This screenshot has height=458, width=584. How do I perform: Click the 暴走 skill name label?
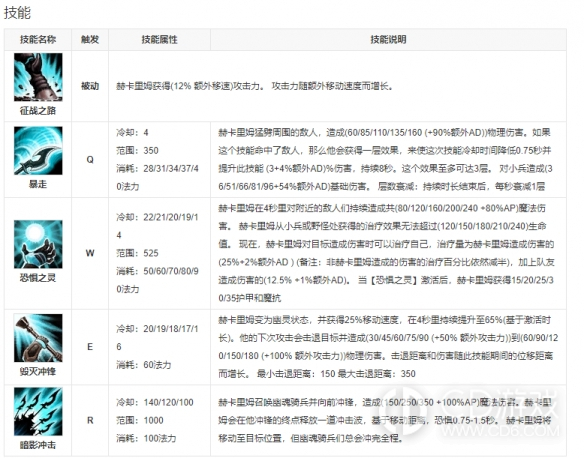pos(38,184)
